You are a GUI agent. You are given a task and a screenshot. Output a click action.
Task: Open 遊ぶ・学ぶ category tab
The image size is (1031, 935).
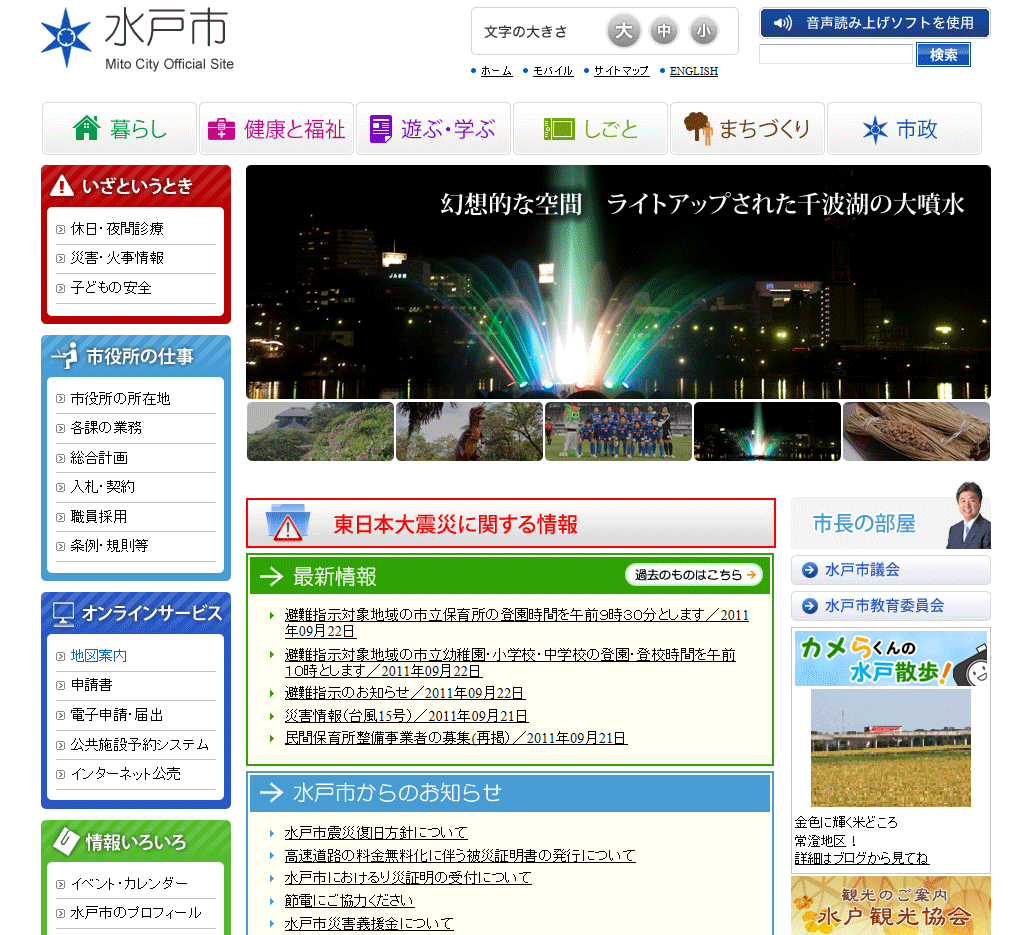pos(433,129)
